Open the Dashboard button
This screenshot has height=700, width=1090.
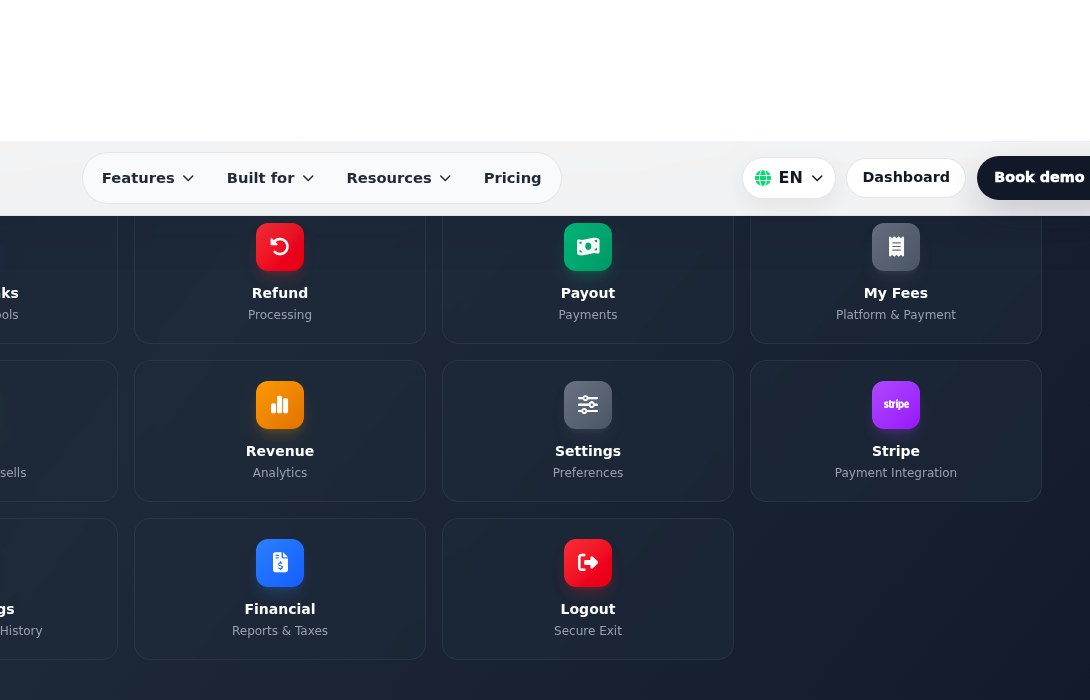tap(906, 177)
